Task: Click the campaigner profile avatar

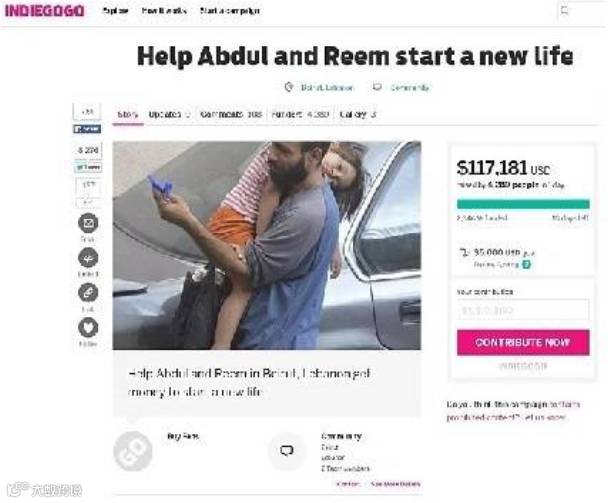Action: click(132, 451)
